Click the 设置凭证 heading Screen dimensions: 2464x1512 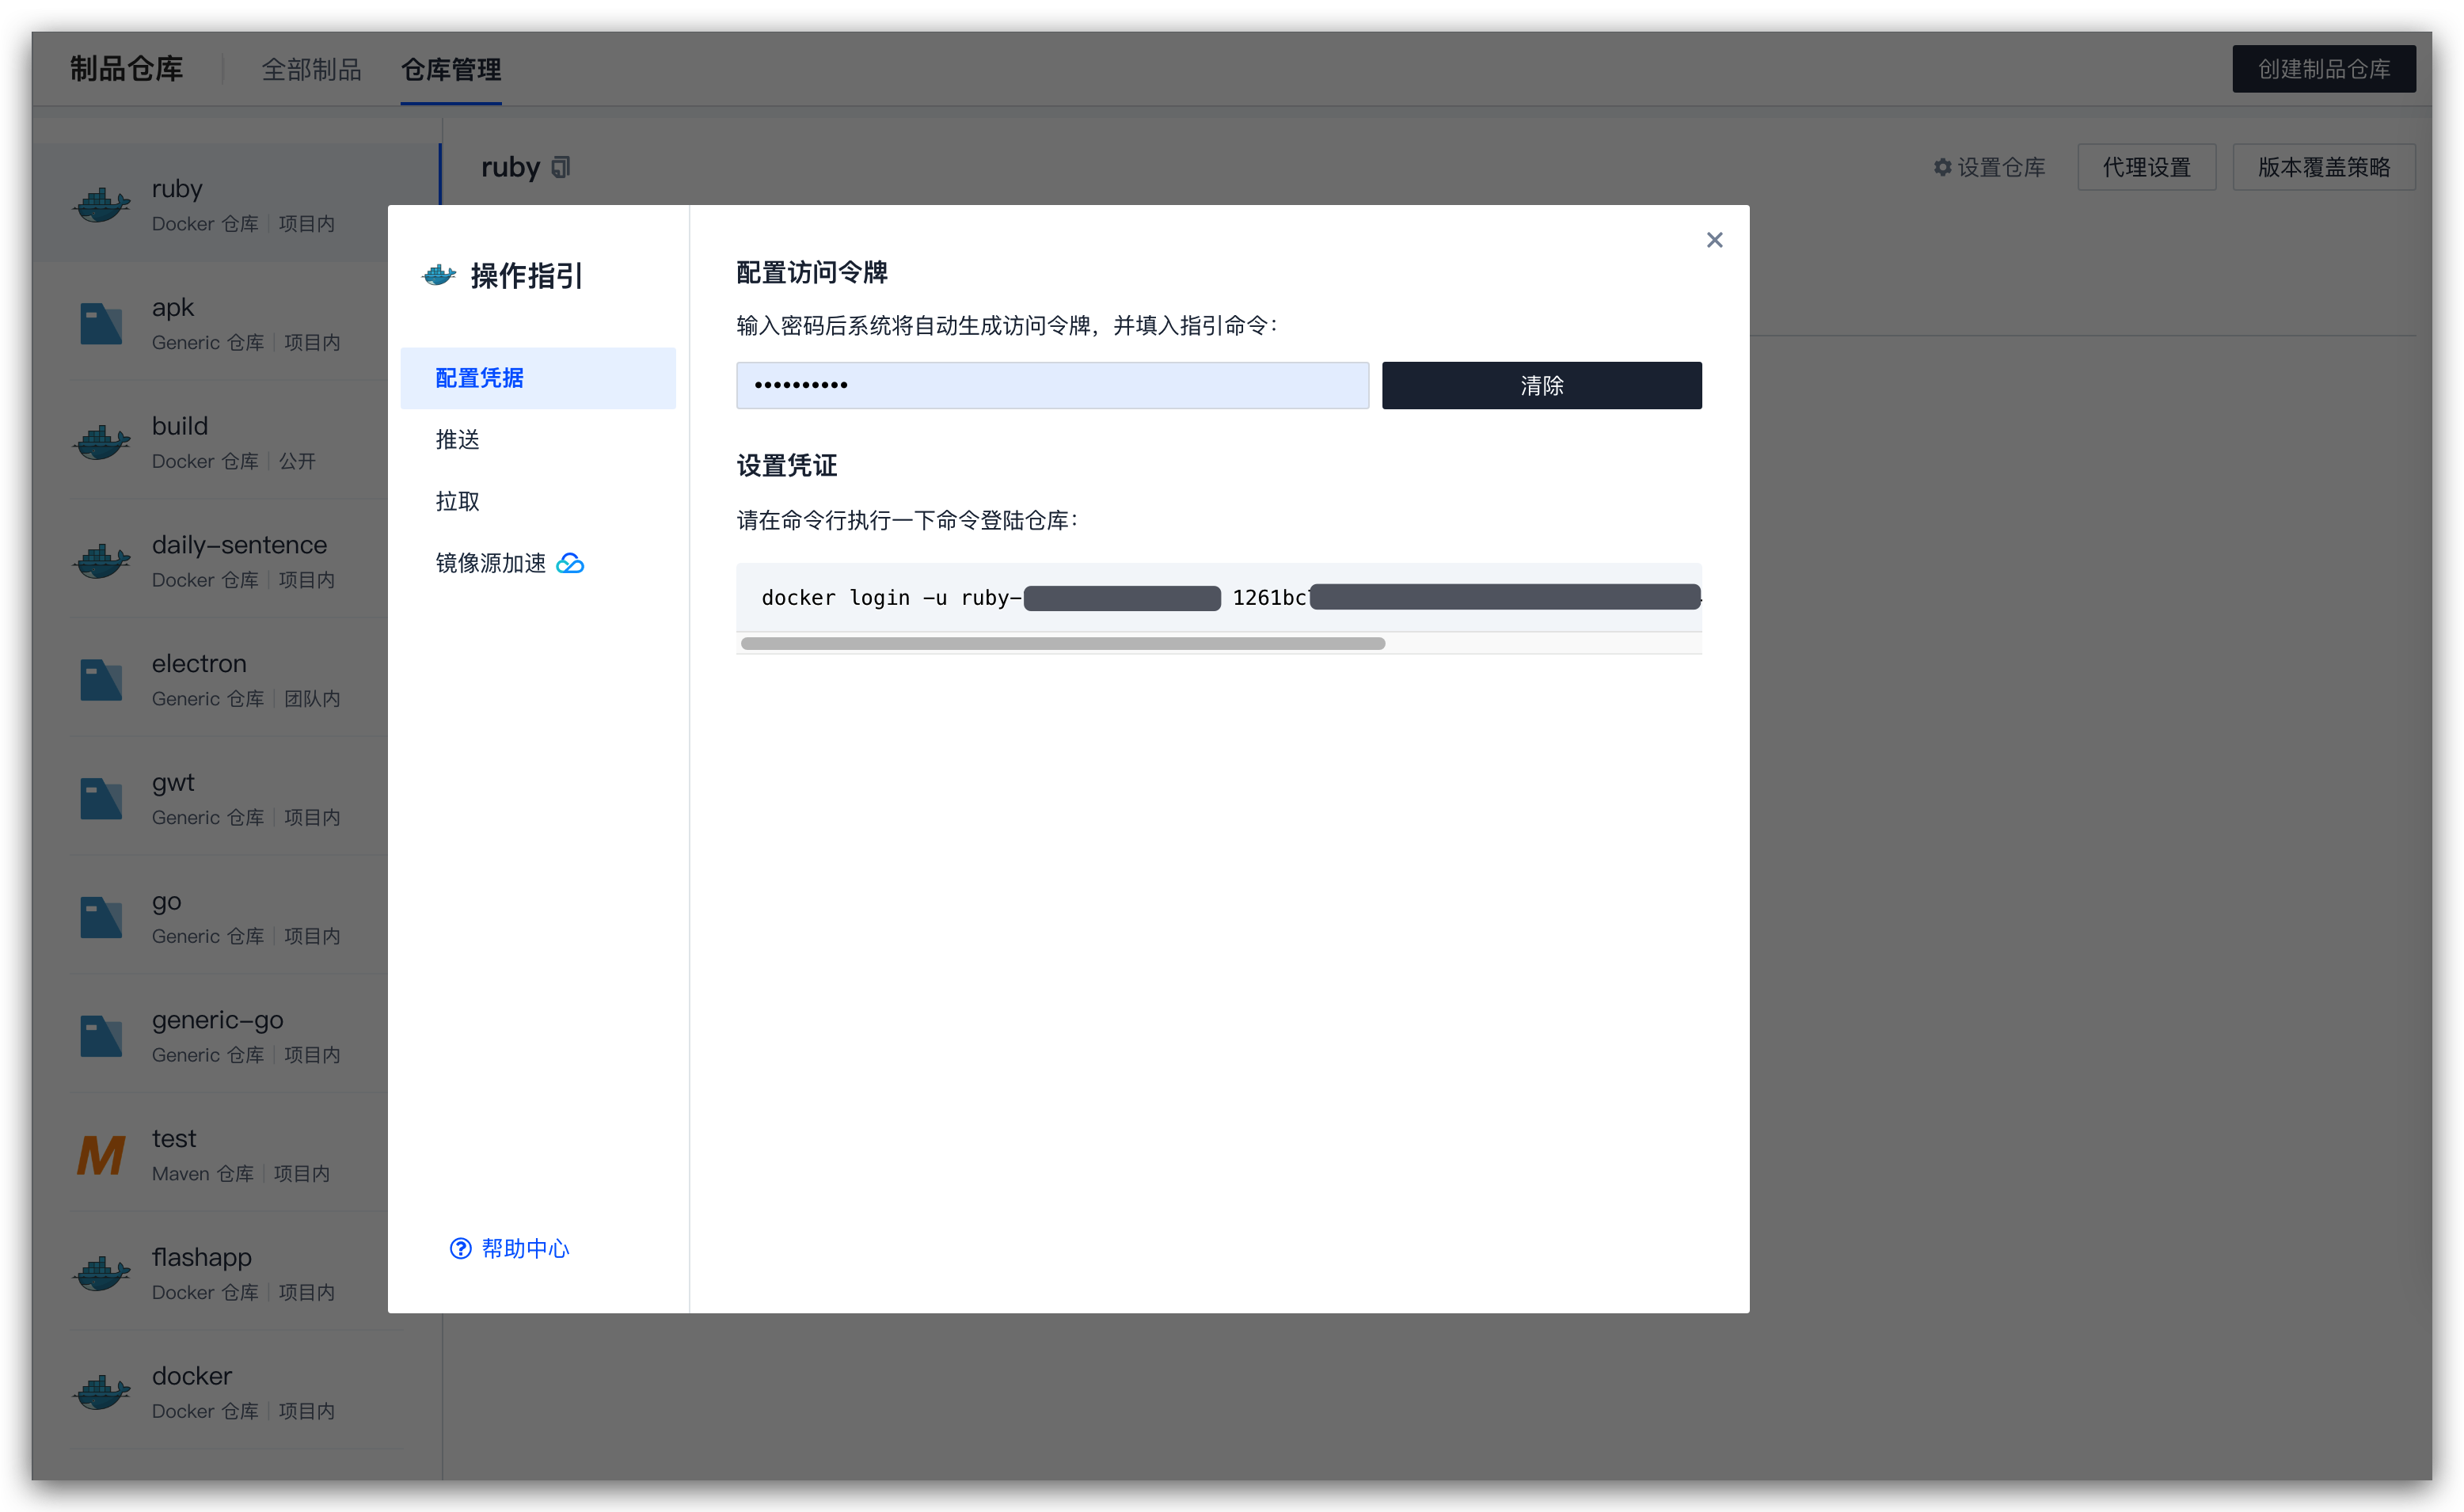coord(787,466)
